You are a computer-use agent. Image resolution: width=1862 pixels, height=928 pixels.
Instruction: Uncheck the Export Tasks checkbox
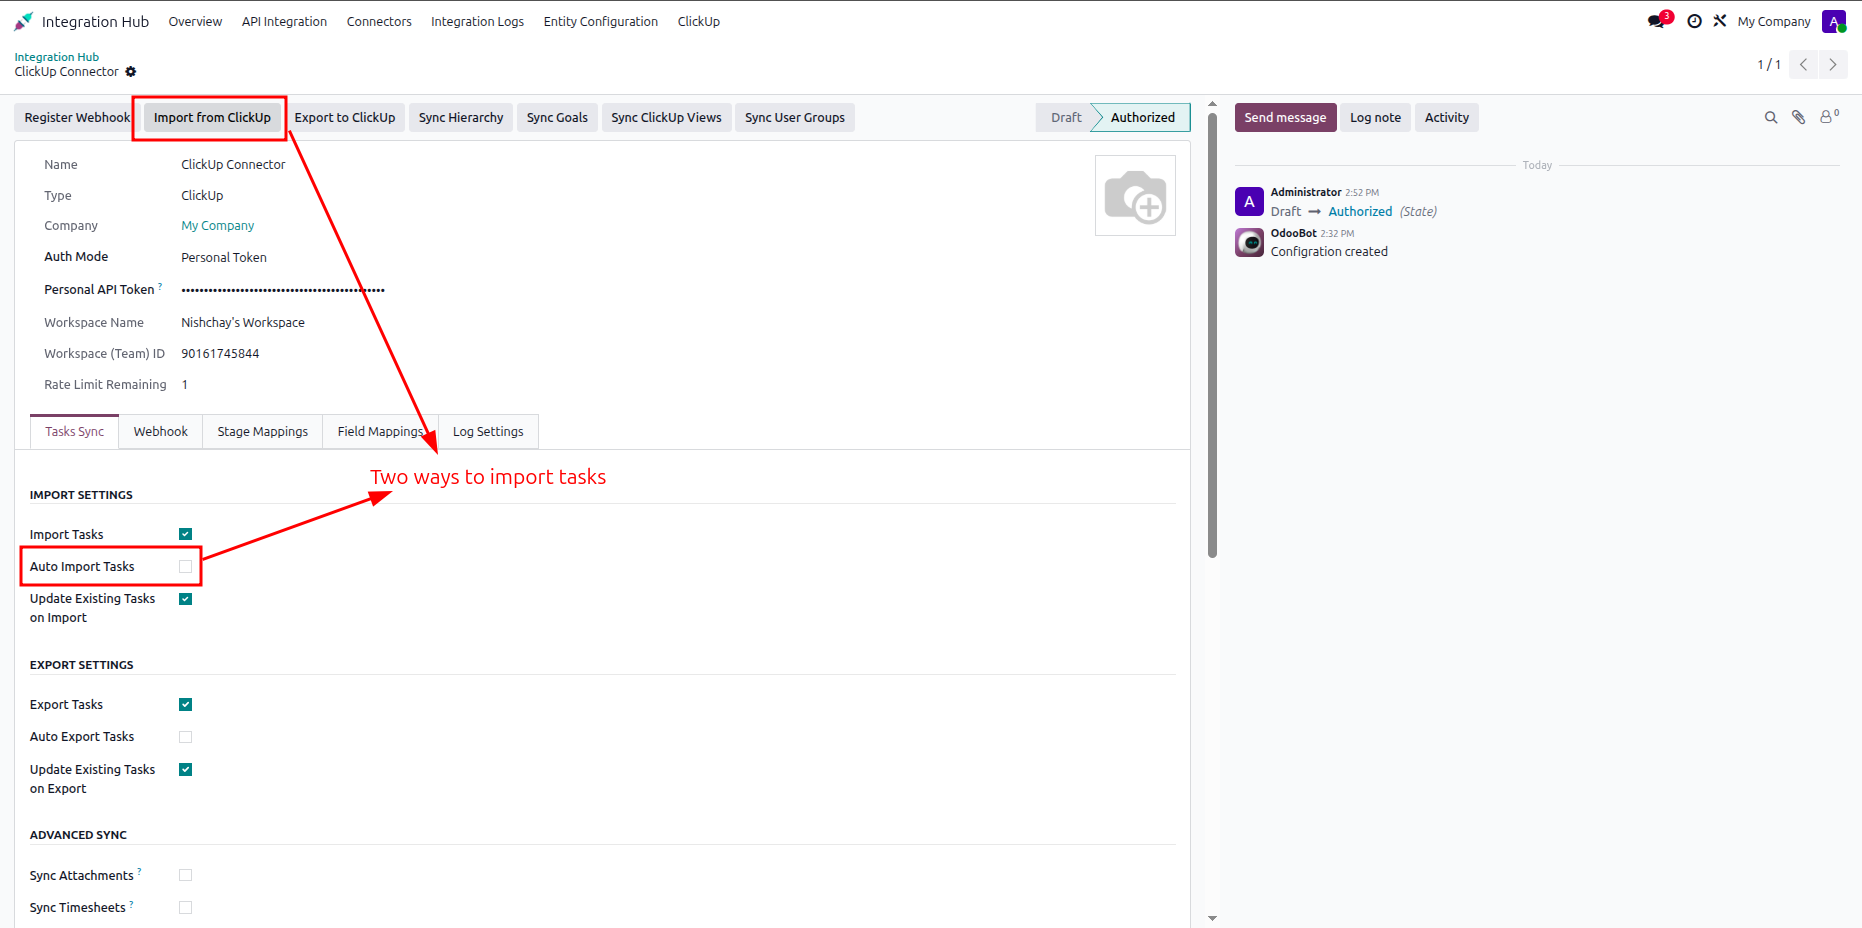(185, 705)
